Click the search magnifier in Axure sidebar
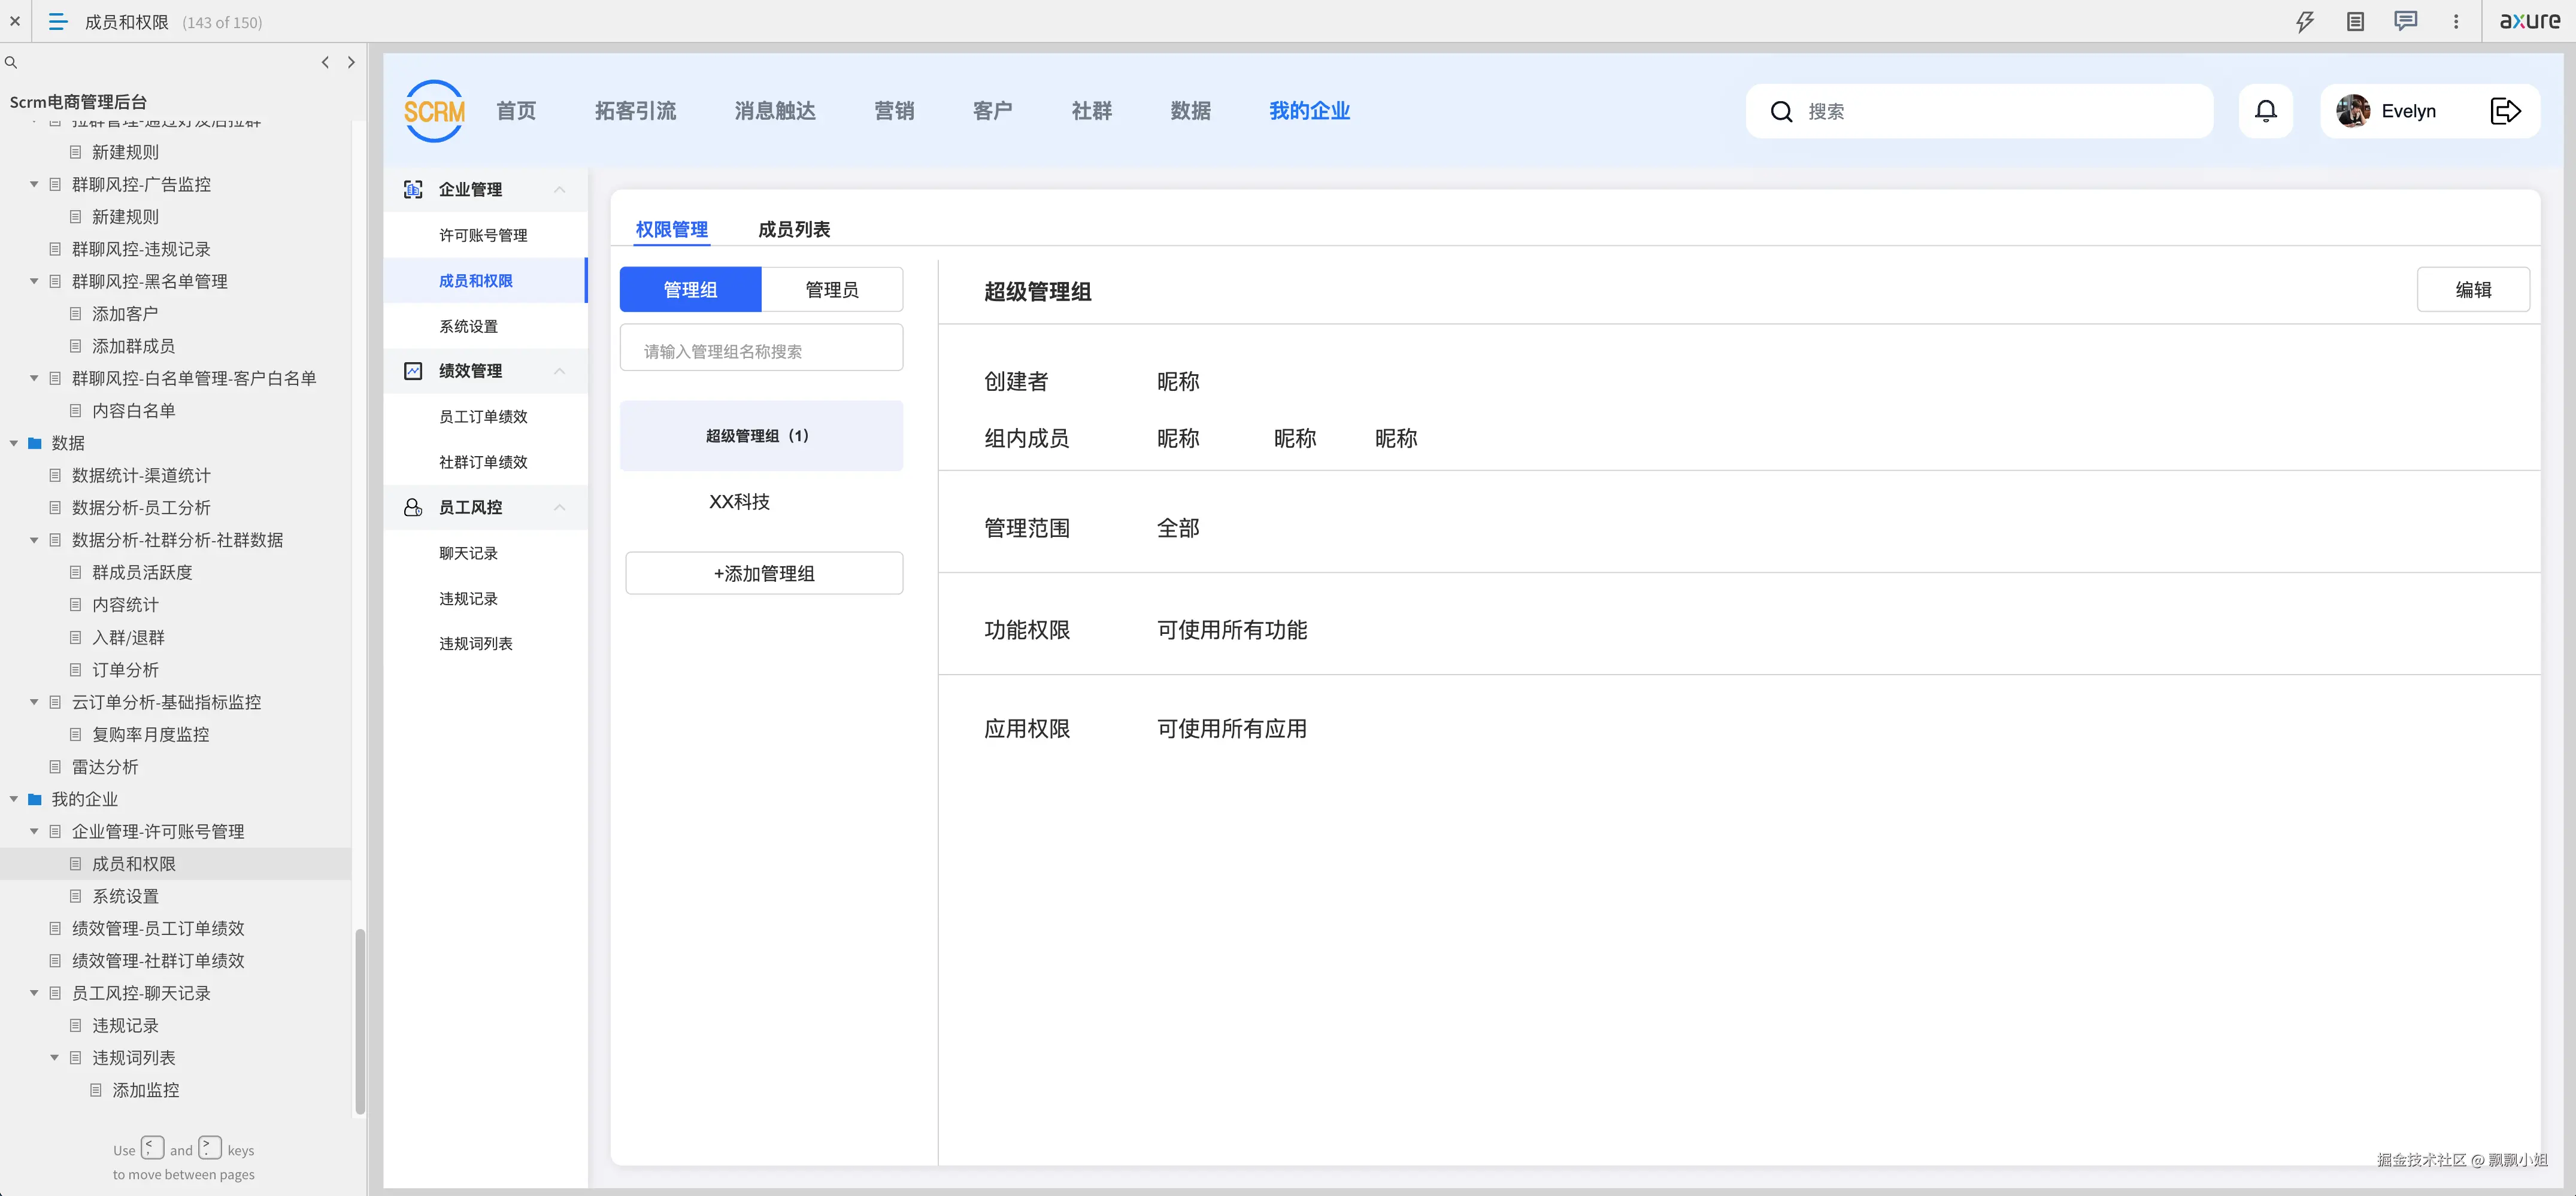This screenshot has height=1196, width=2576. pyautogui.click(x=11, y=62)
